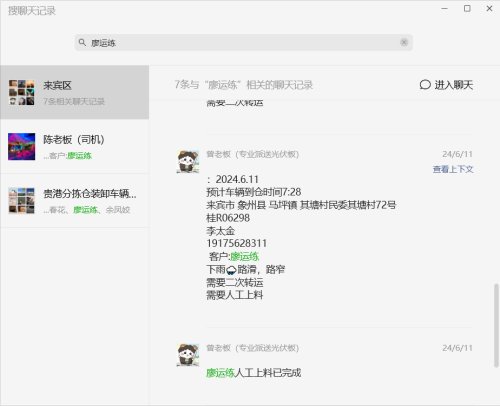Click 曾老板 avatar on first message
The width and height of the screenshot is (500, 406).
(x=188, y=162)
